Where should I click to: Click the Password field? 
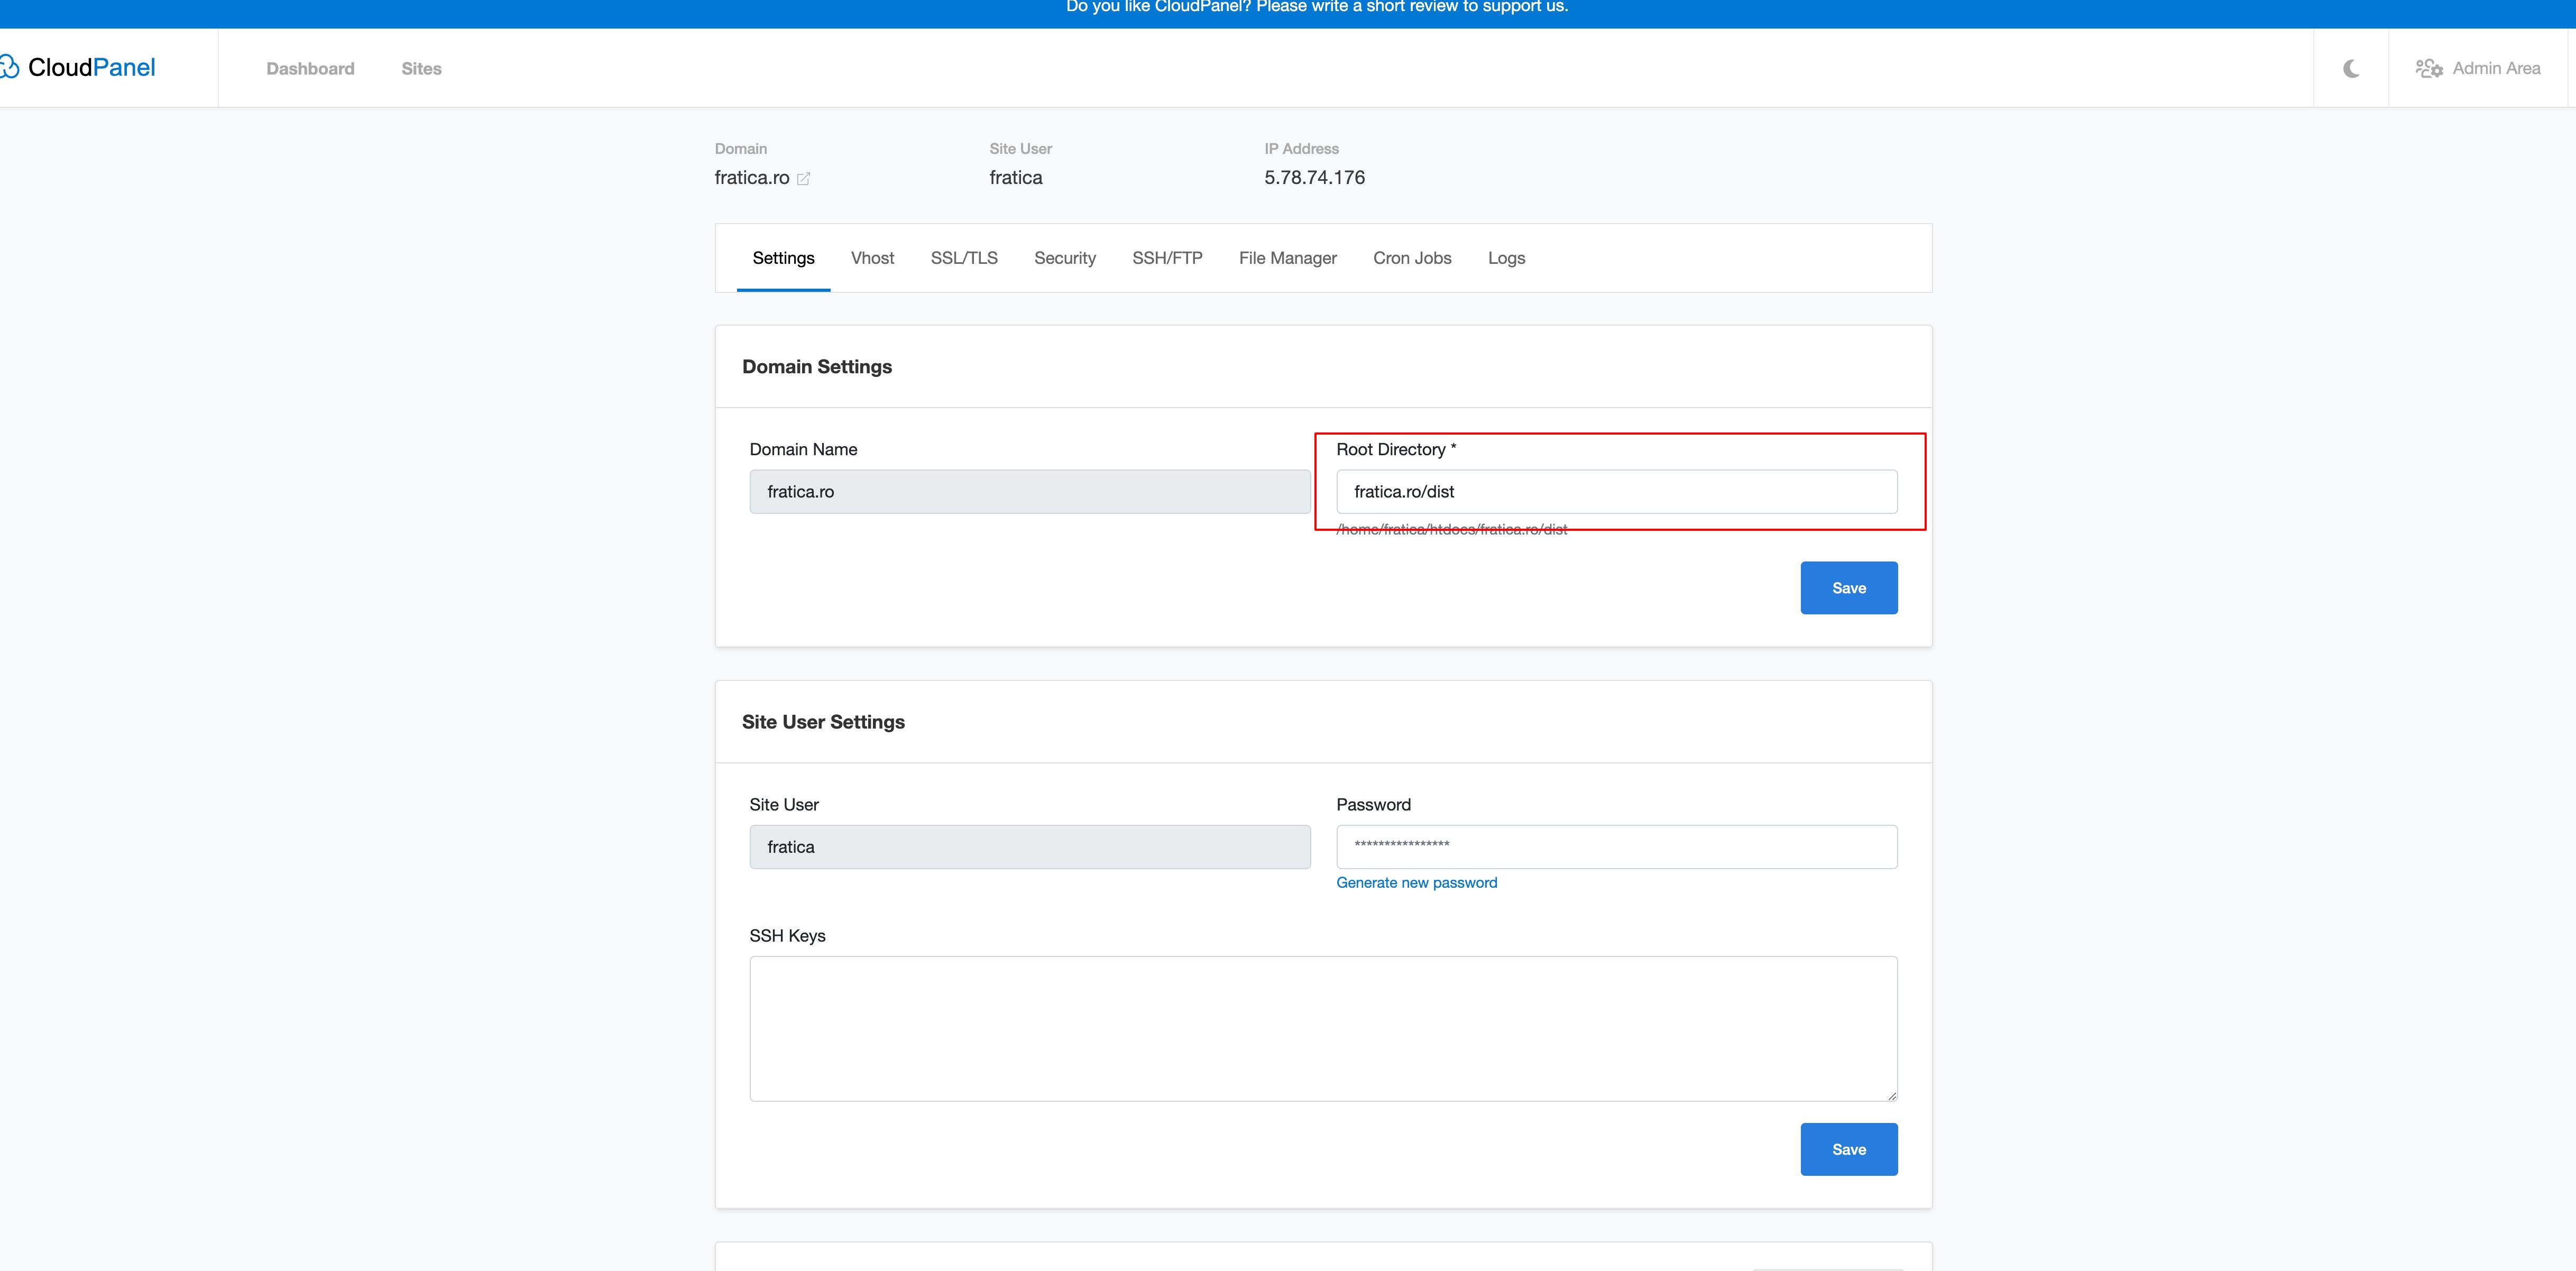[1616, 846]
